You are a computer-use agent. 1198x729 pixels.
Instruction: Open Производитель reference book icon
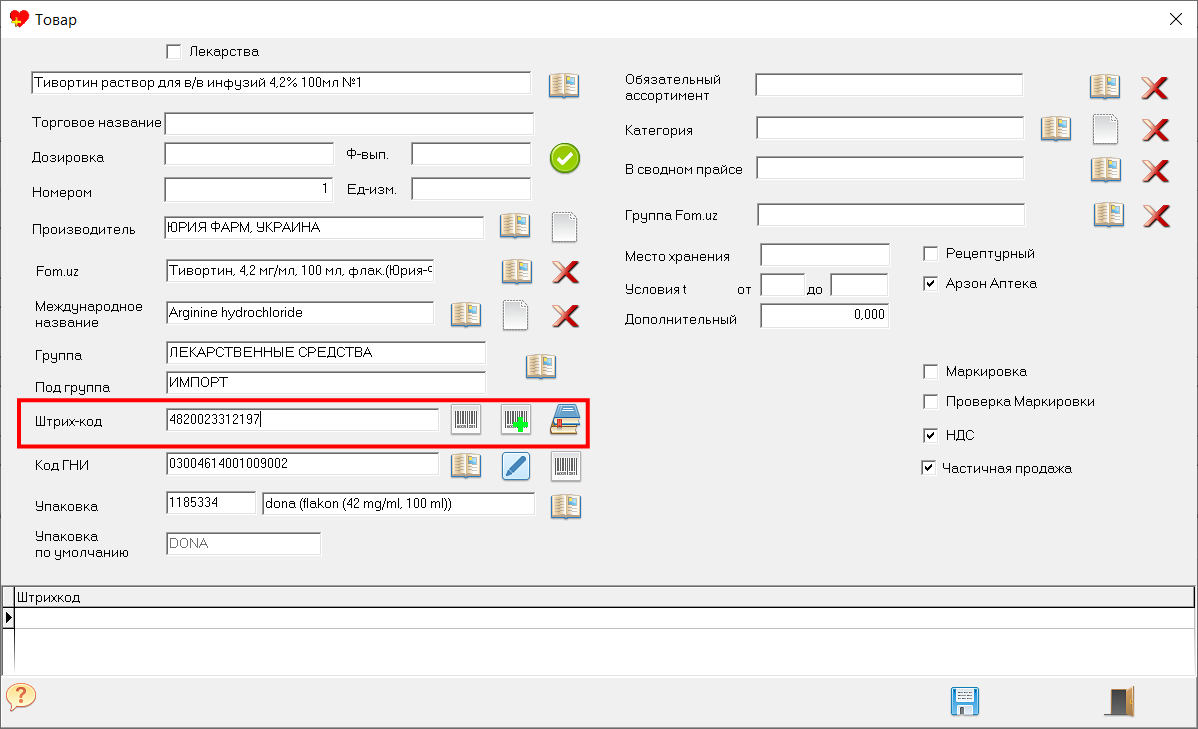point(515,225)
